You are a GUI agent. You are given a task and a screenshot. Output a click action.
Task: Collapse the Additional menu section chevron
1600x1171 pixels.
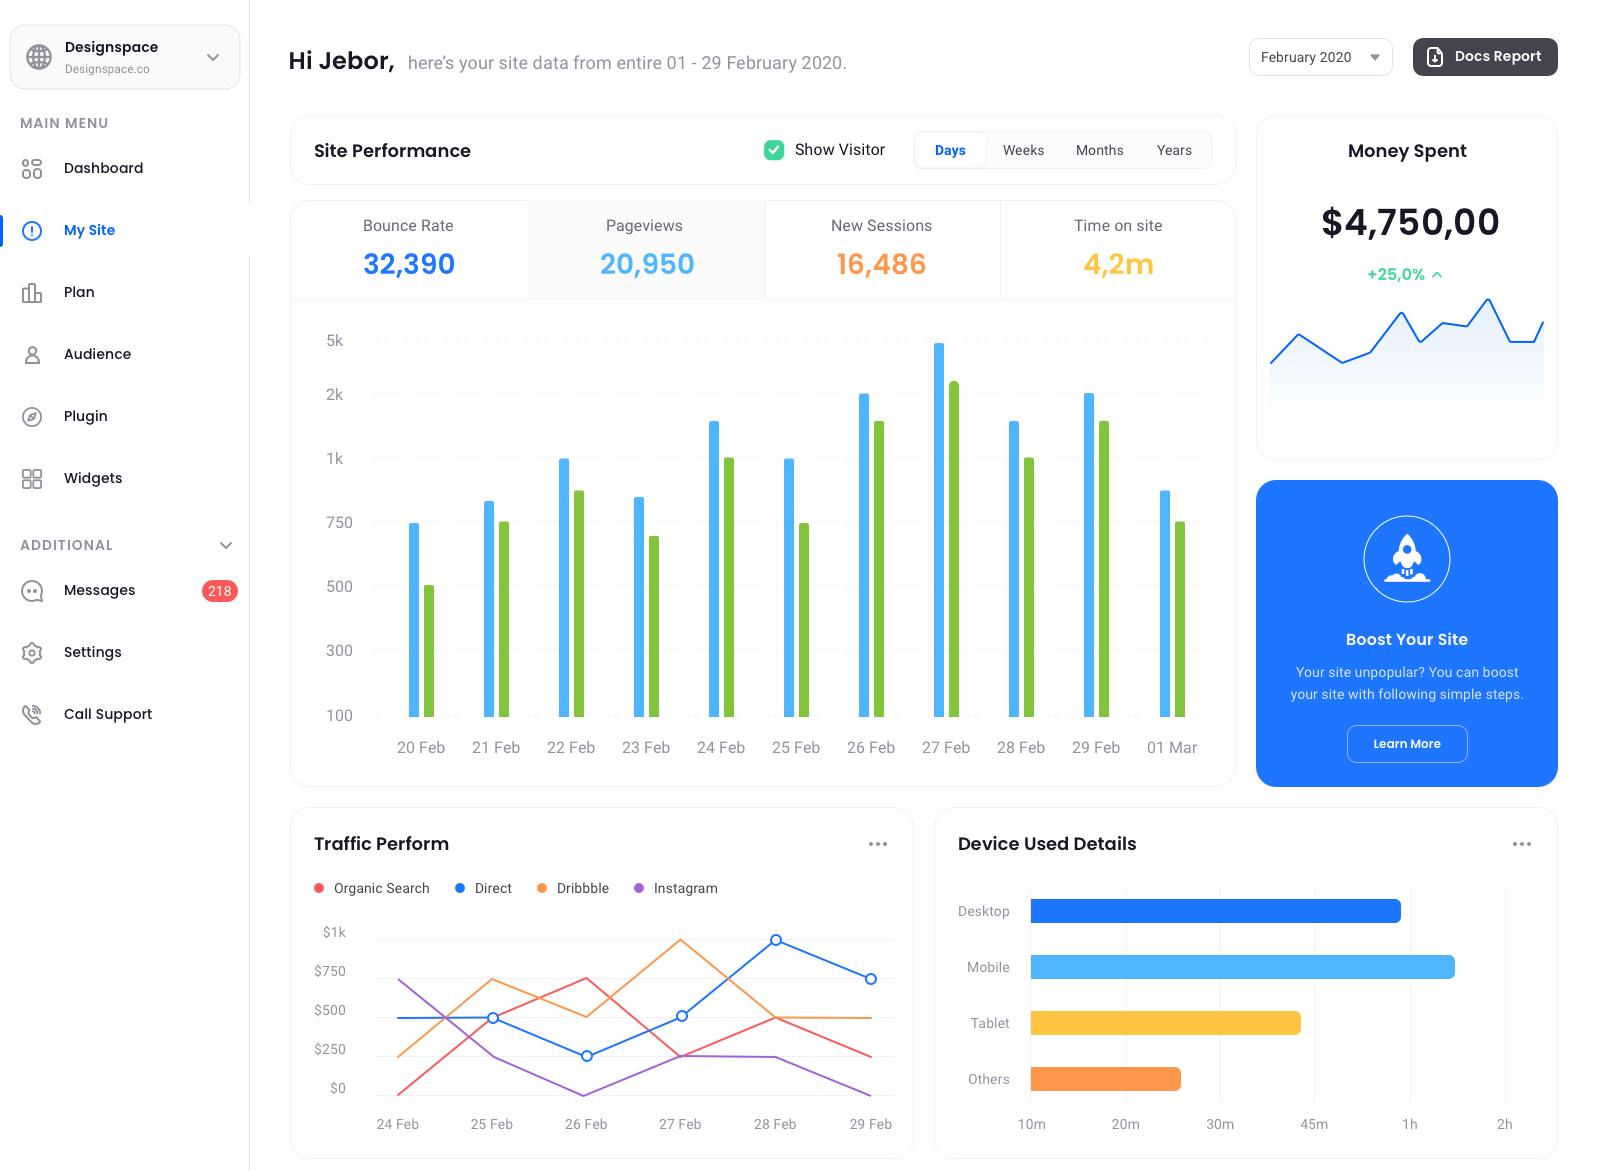[x=226, y=545]
